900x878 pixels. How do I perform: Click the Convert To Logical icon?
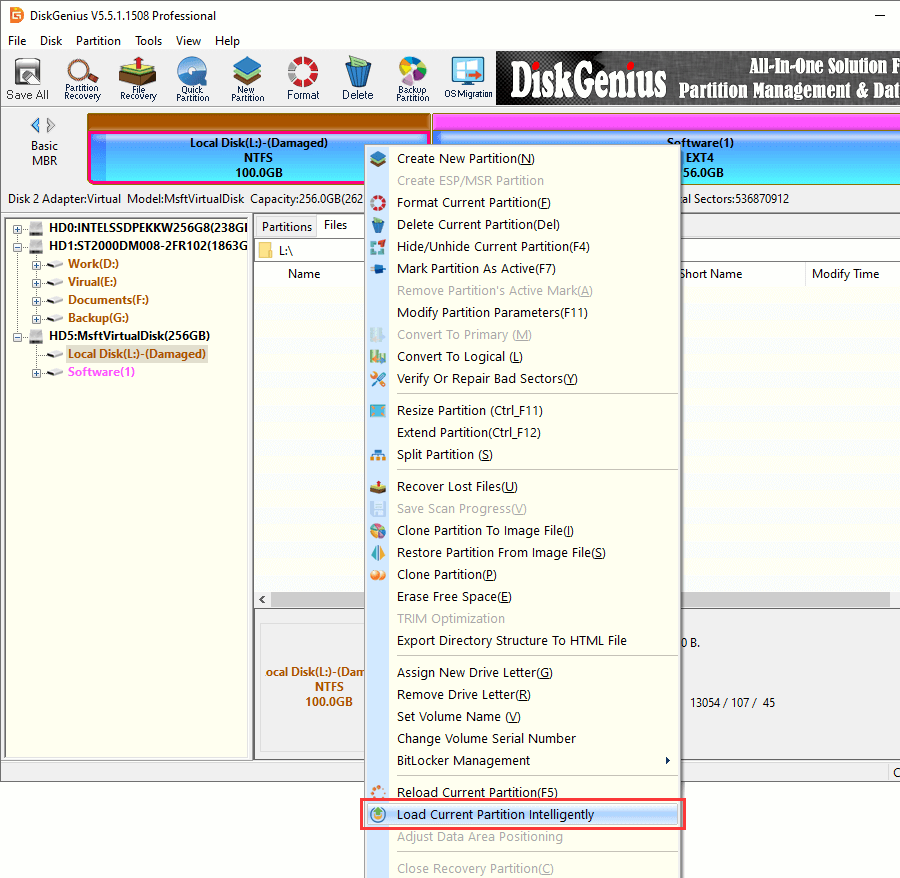pos(378,357)
